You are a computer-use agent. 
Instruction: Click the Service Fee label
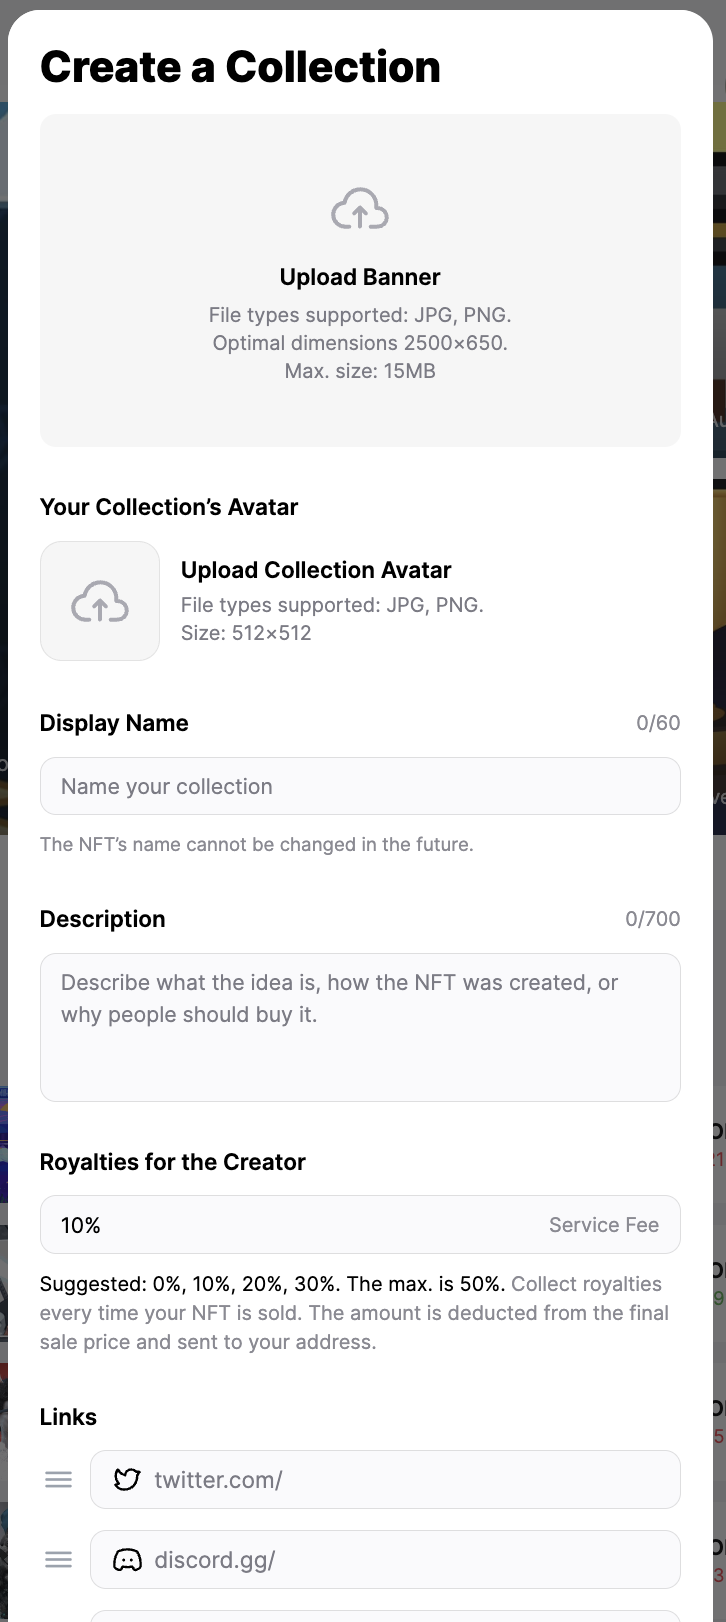coord(603,1225)
